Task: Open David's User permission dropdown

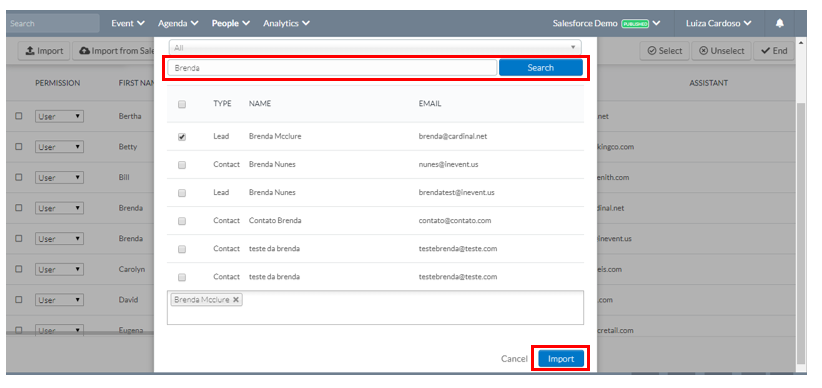Action: coord(59,300)
